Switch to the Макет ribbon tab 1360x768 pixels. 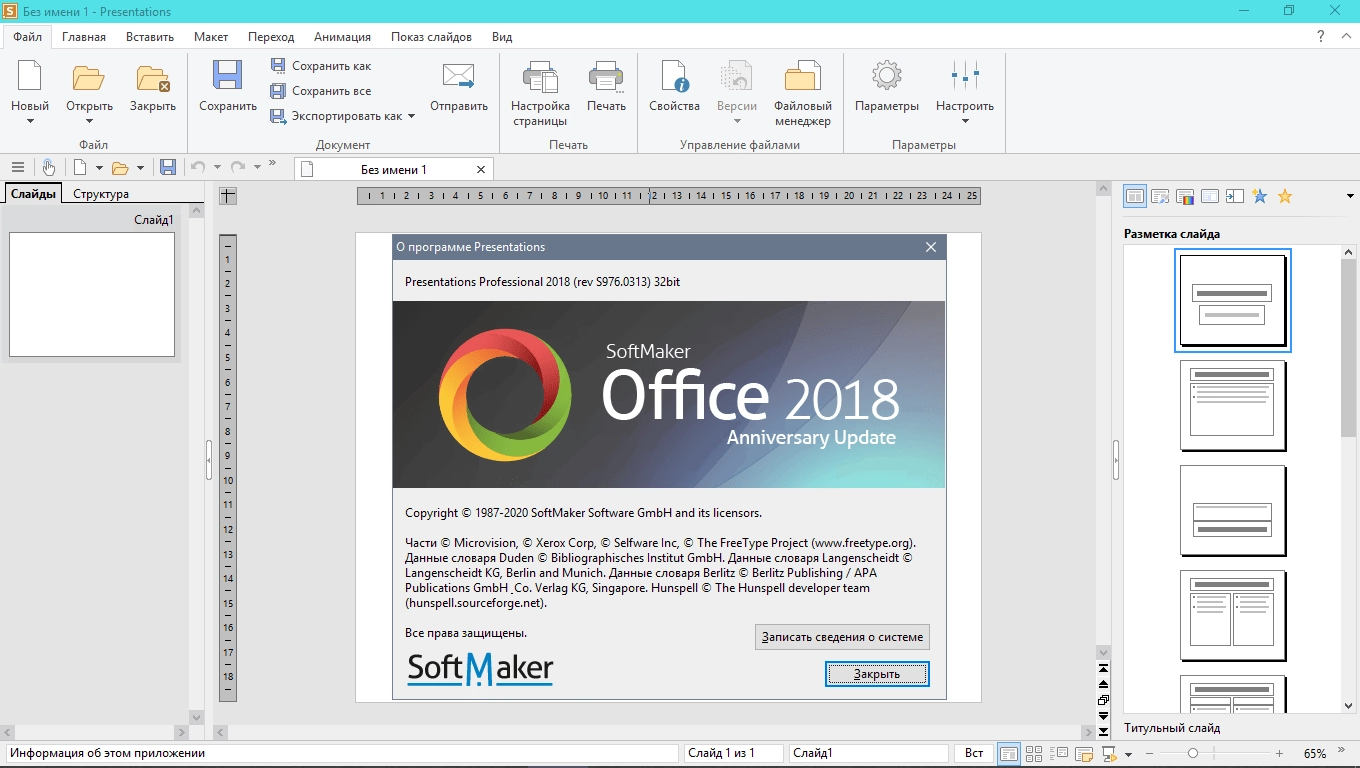211,37
